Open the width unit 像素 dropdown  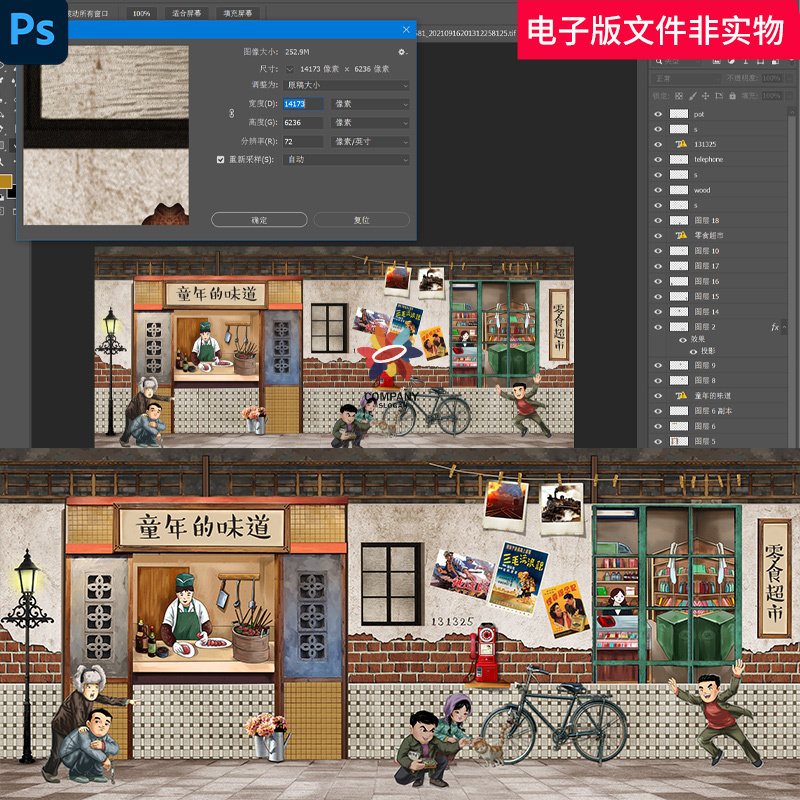370,104
